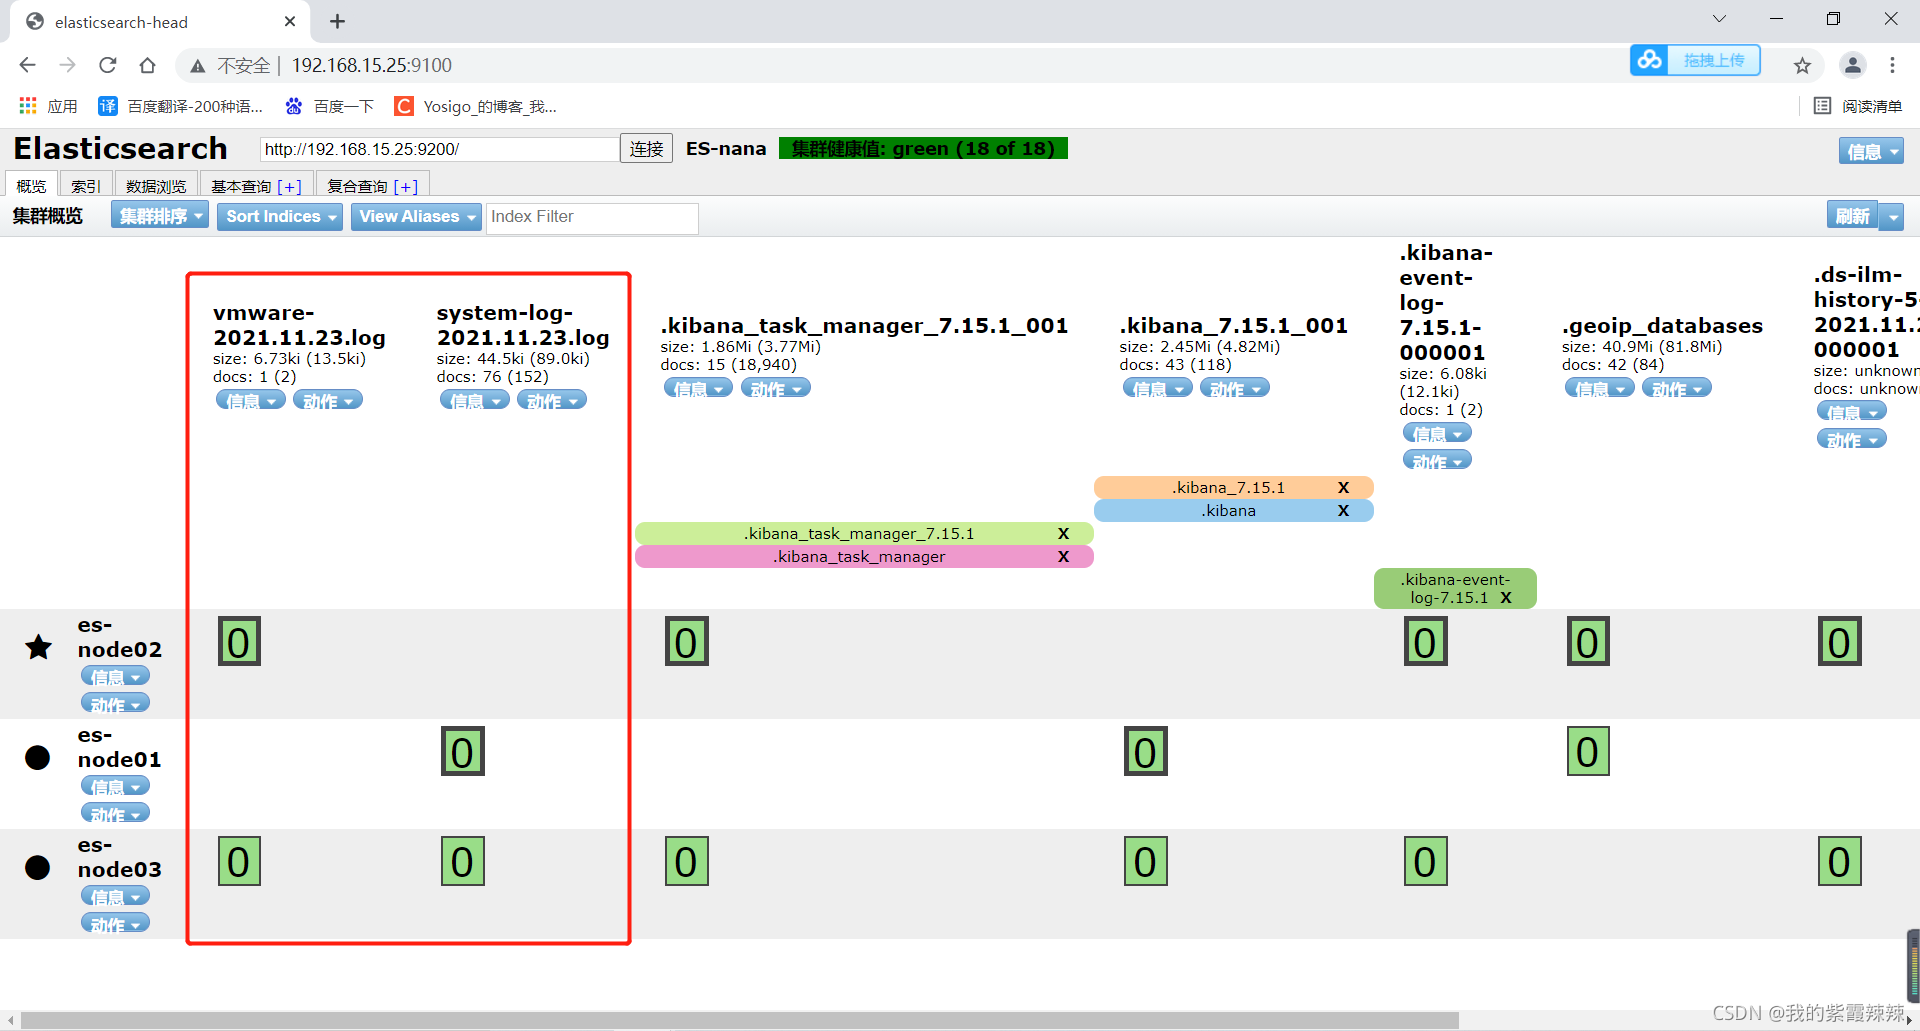
Task: Open the Baidu search bookmark
Action: coord(329,106)
